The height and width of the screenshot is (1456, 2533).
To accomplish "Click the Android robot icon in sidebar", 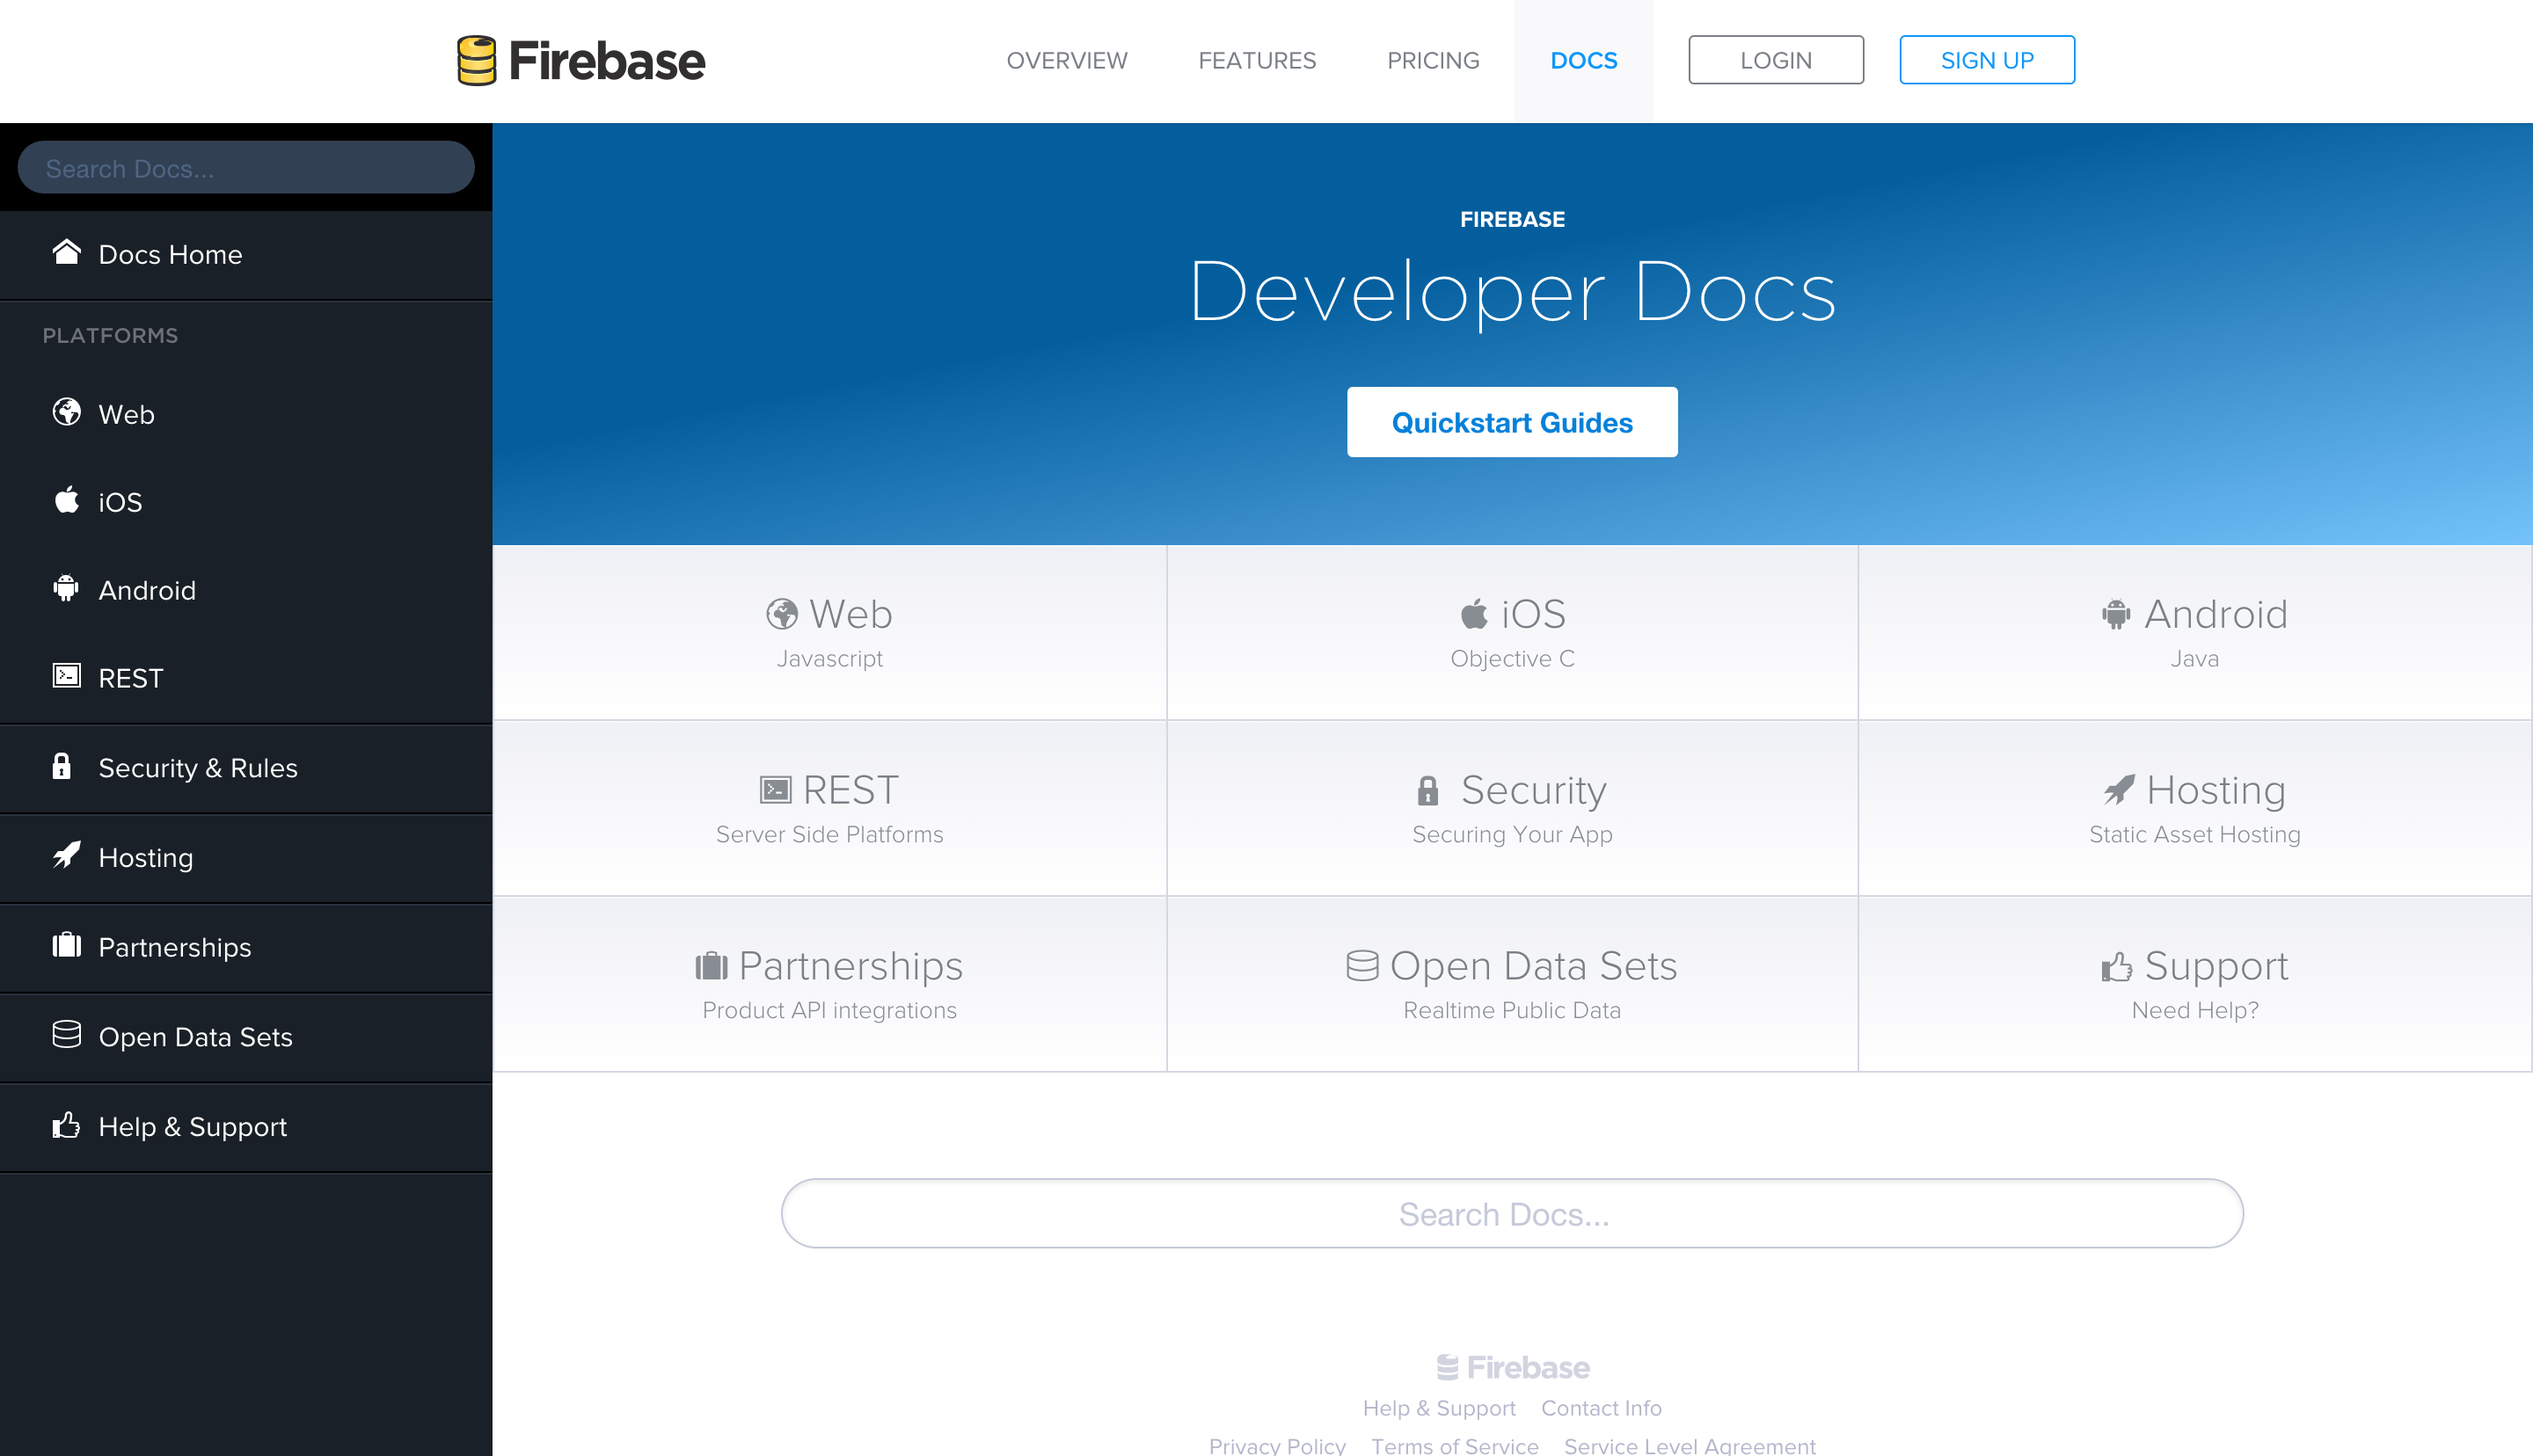I will 66,588.
